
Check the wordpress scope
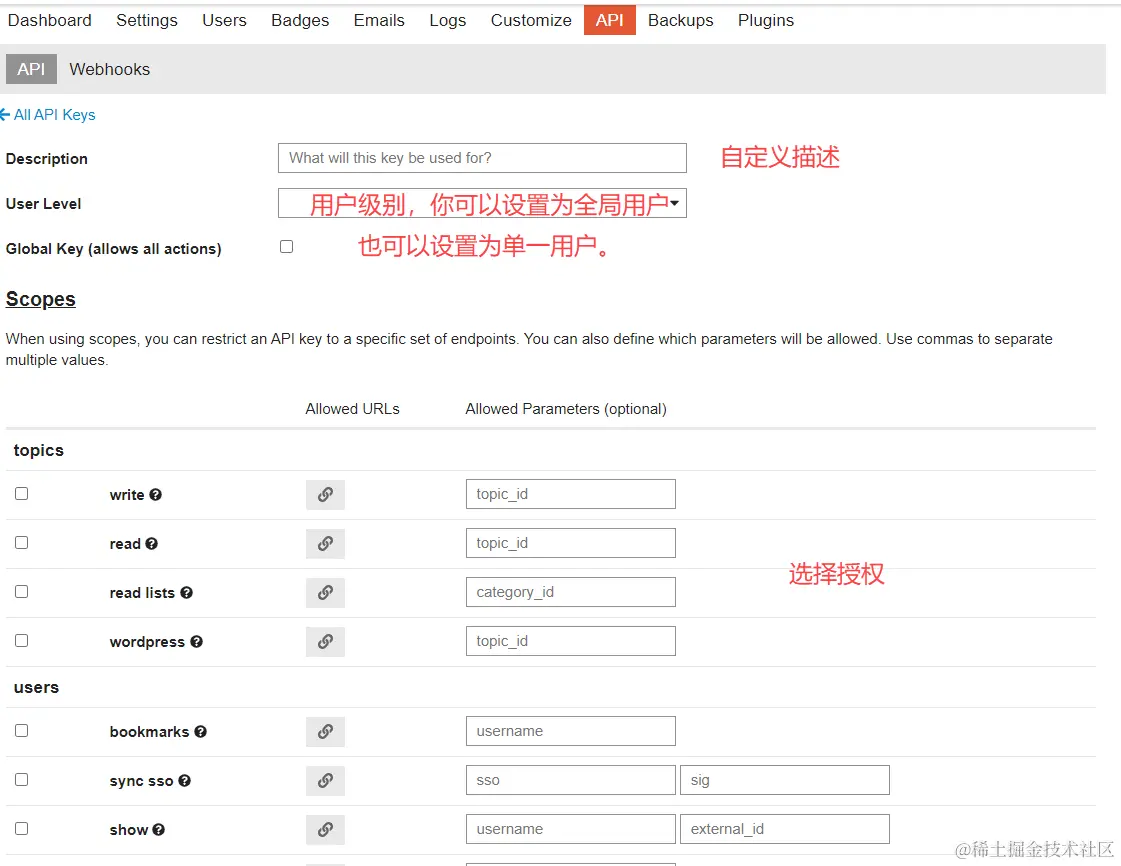[21, 641]
